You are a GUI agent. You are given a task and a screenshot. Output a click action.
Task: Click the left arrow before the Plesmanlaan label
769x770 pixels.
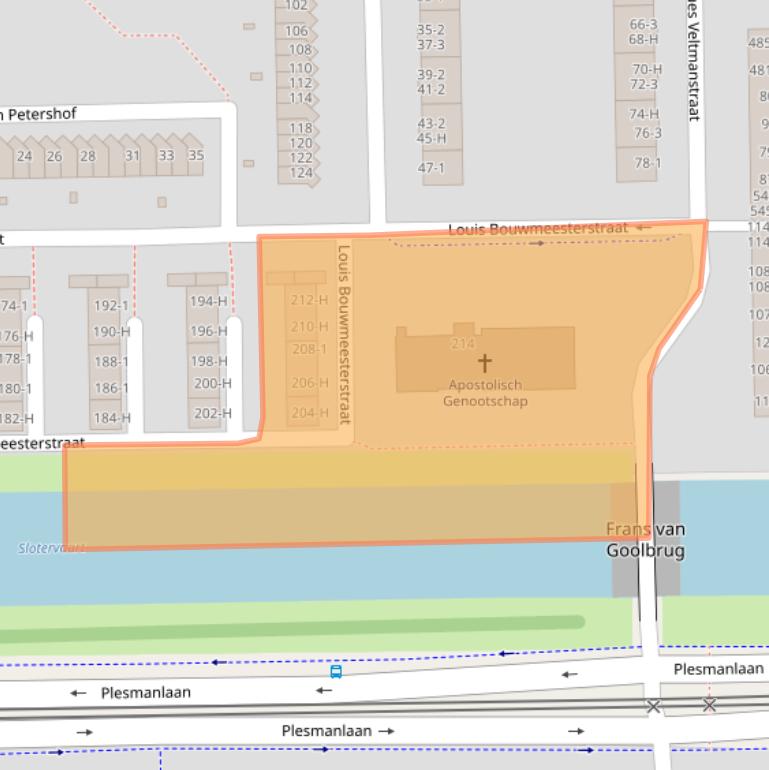(x=79, y=693)
